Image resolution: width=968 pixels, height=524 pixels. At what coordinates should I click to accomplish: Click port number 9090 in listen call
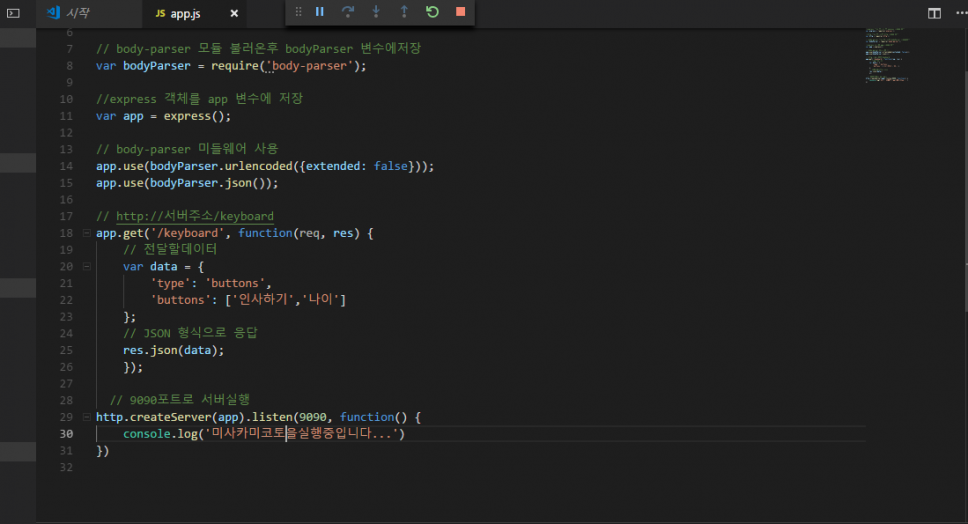313,417
